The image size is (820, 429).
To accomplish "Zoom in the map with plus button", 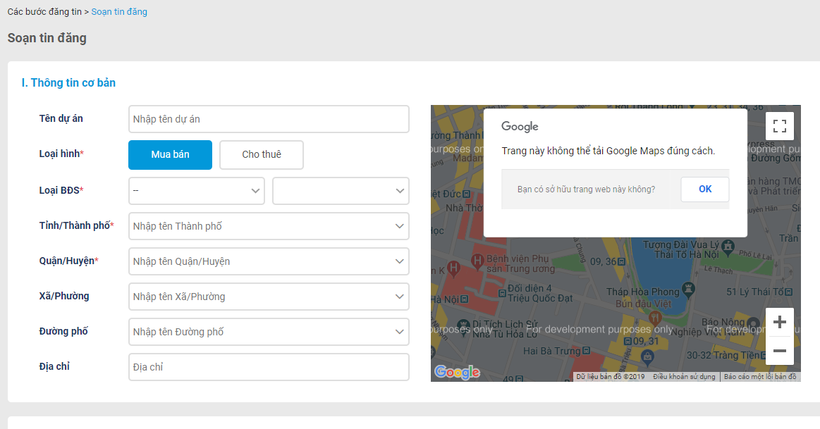I will (779, 322).
